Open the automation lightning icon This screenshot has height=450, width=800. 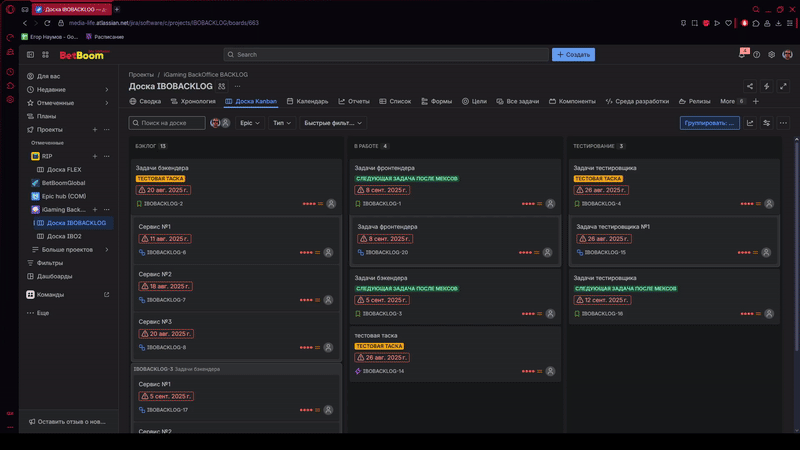pyautogui.click(x=766, y=86)
